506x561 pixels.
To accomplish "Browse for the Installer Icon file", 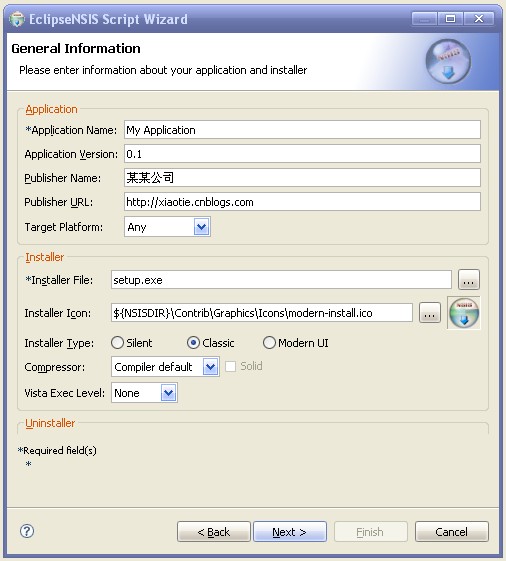I will click(x=429, y=313).
